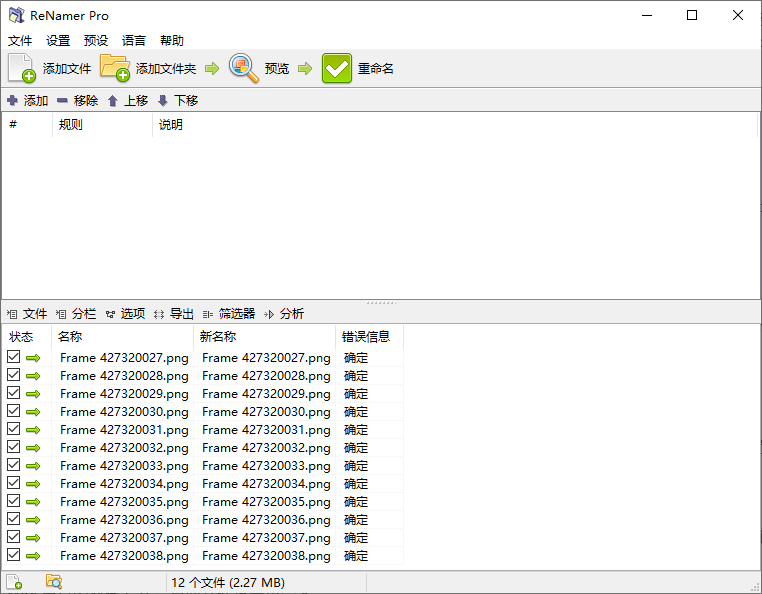This screenshot has width=762, height=594.
Task: Move rule down with 下移 arrow
Action: (163, 101)
